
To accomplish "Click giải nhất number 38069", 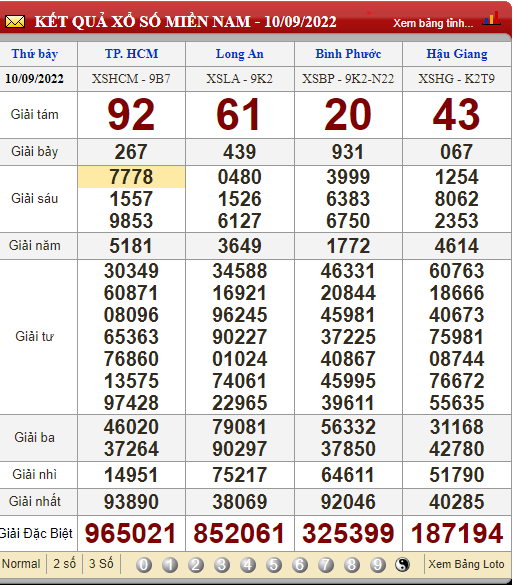I will [x=240, y=502].
